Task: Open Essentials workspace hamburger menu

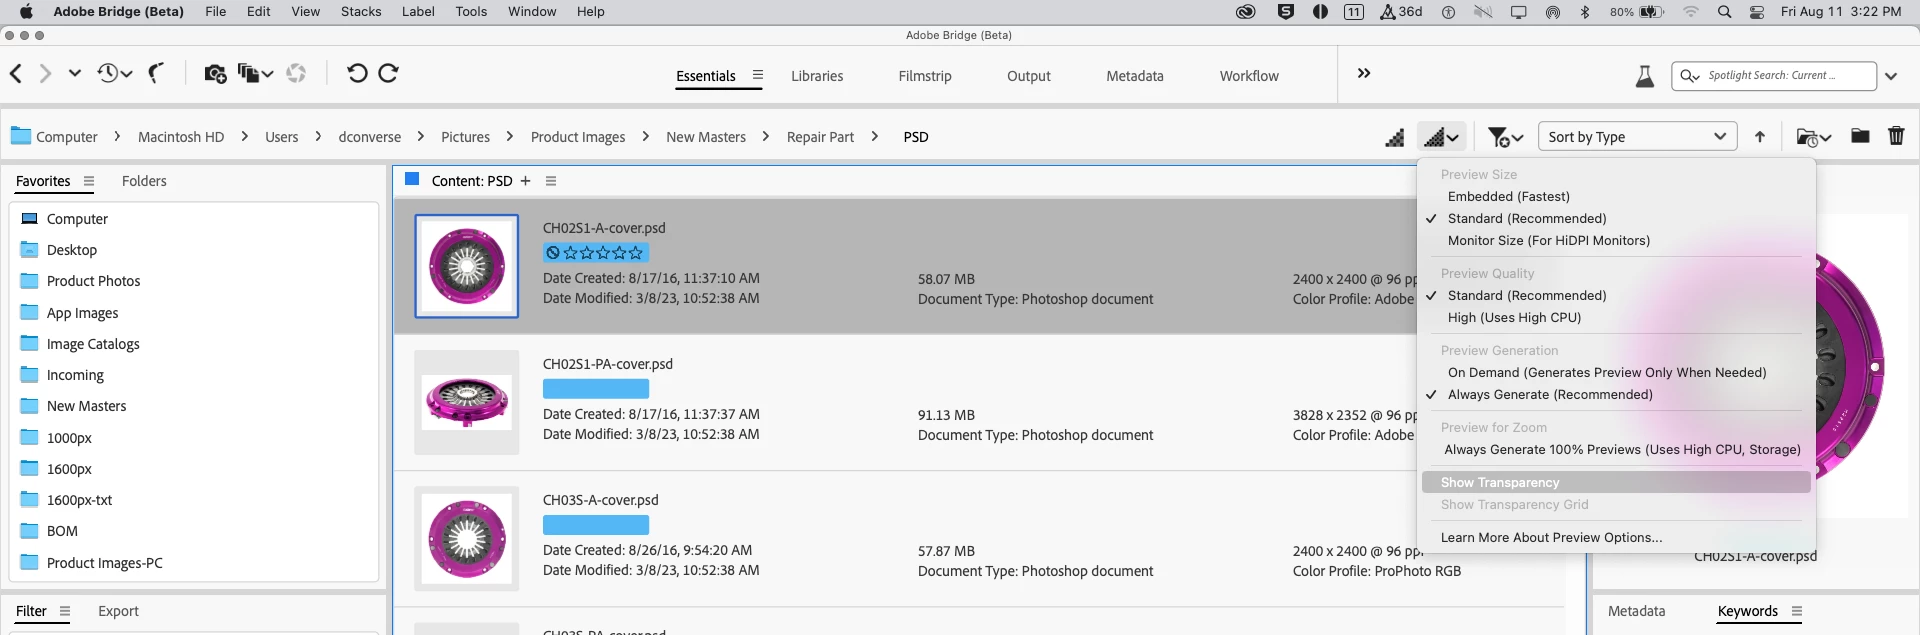Action: click(x=758, y=75)
